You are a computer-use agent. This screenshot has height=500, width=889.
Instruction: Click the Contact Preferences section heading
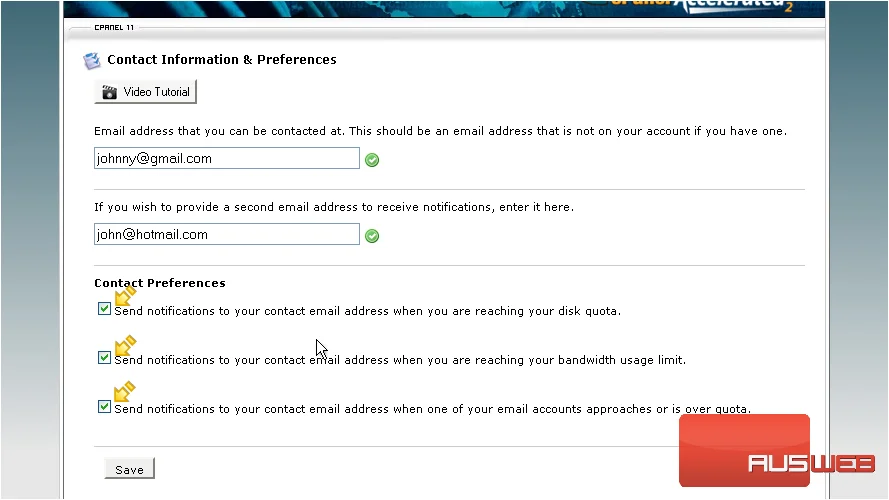coord(160,283)
